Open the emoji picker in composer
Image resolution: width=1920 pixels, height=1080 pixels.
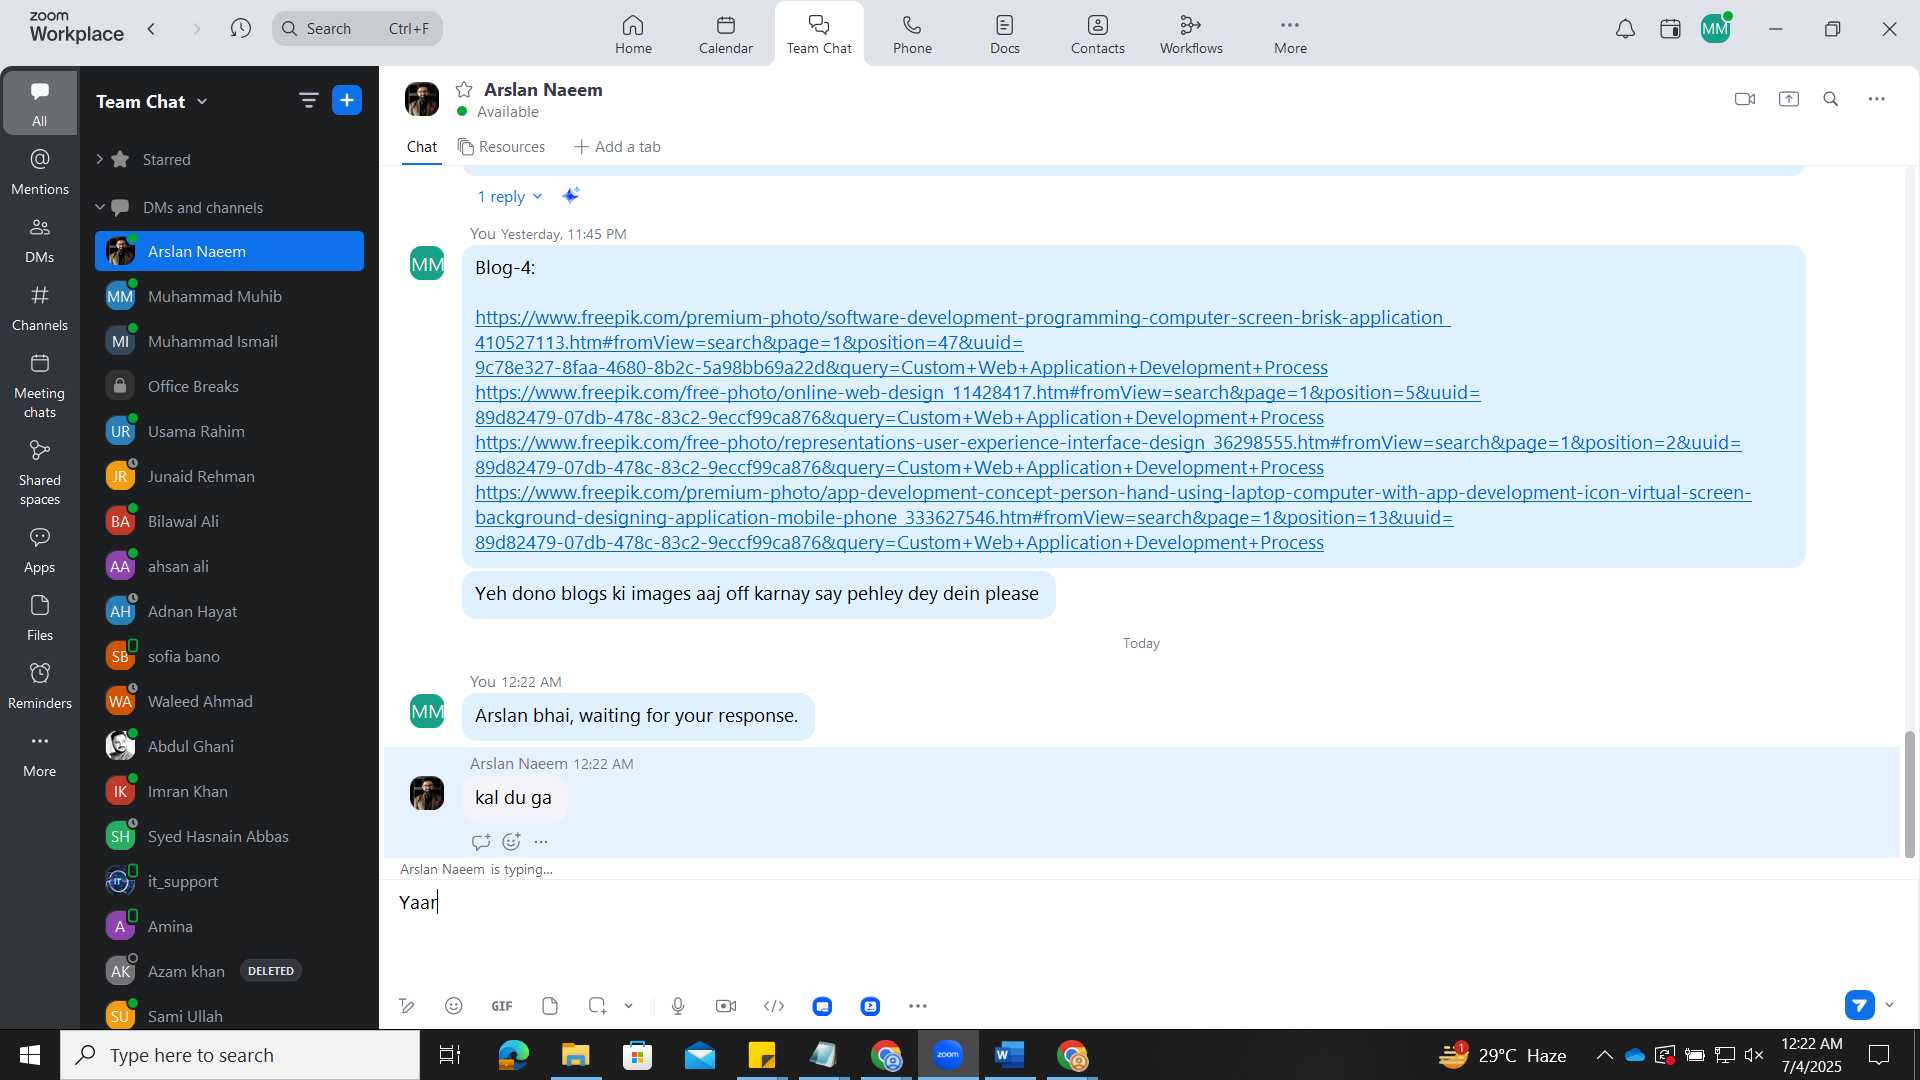click(454, 1006)
